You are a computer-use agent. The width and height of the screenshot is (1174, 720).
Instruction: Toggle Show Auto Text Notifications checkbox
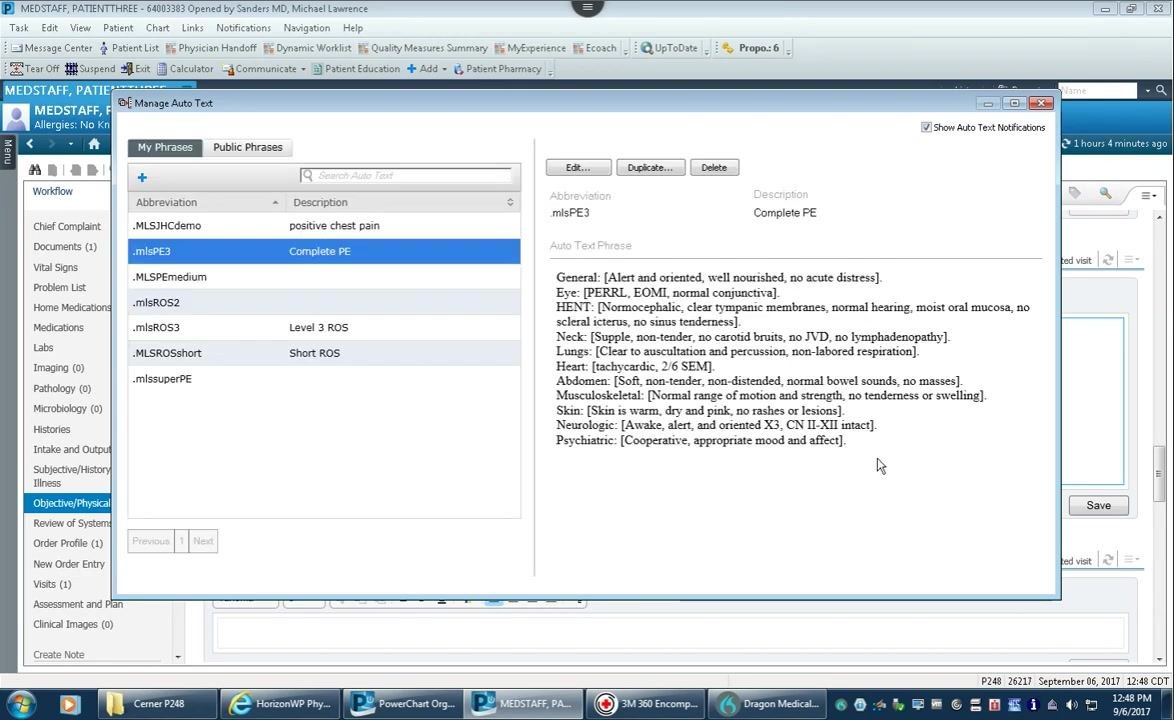[926, 127]
